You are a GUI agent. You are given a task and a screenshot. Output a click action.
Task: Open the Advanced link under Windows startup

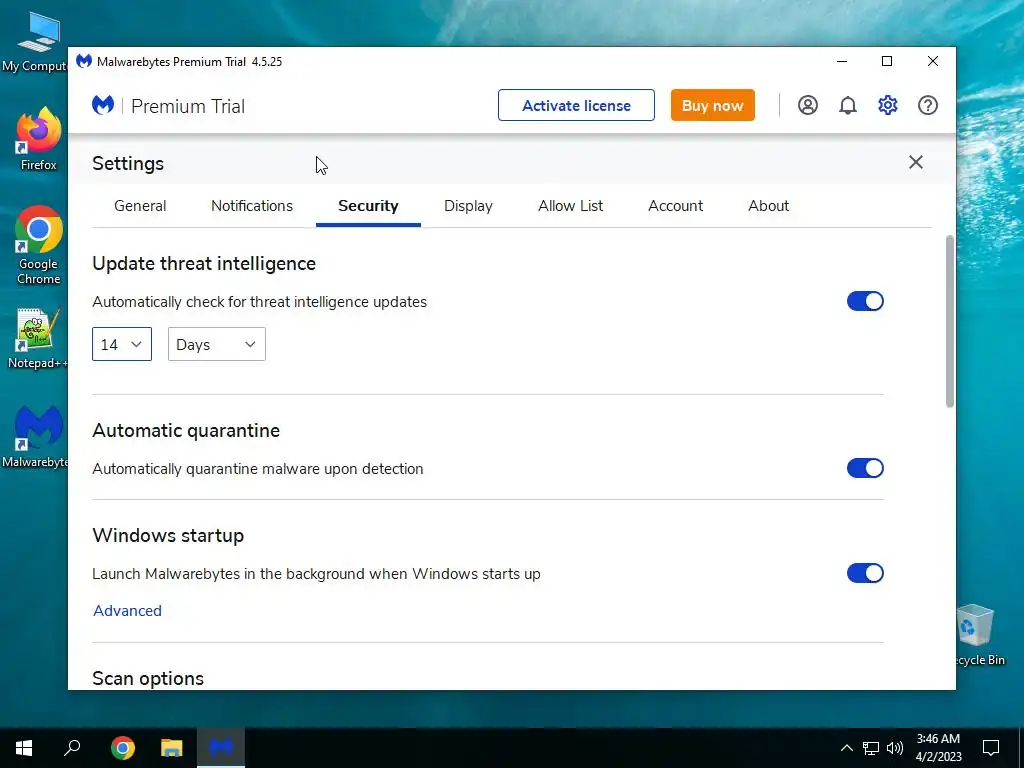click(x=127, y=611)
